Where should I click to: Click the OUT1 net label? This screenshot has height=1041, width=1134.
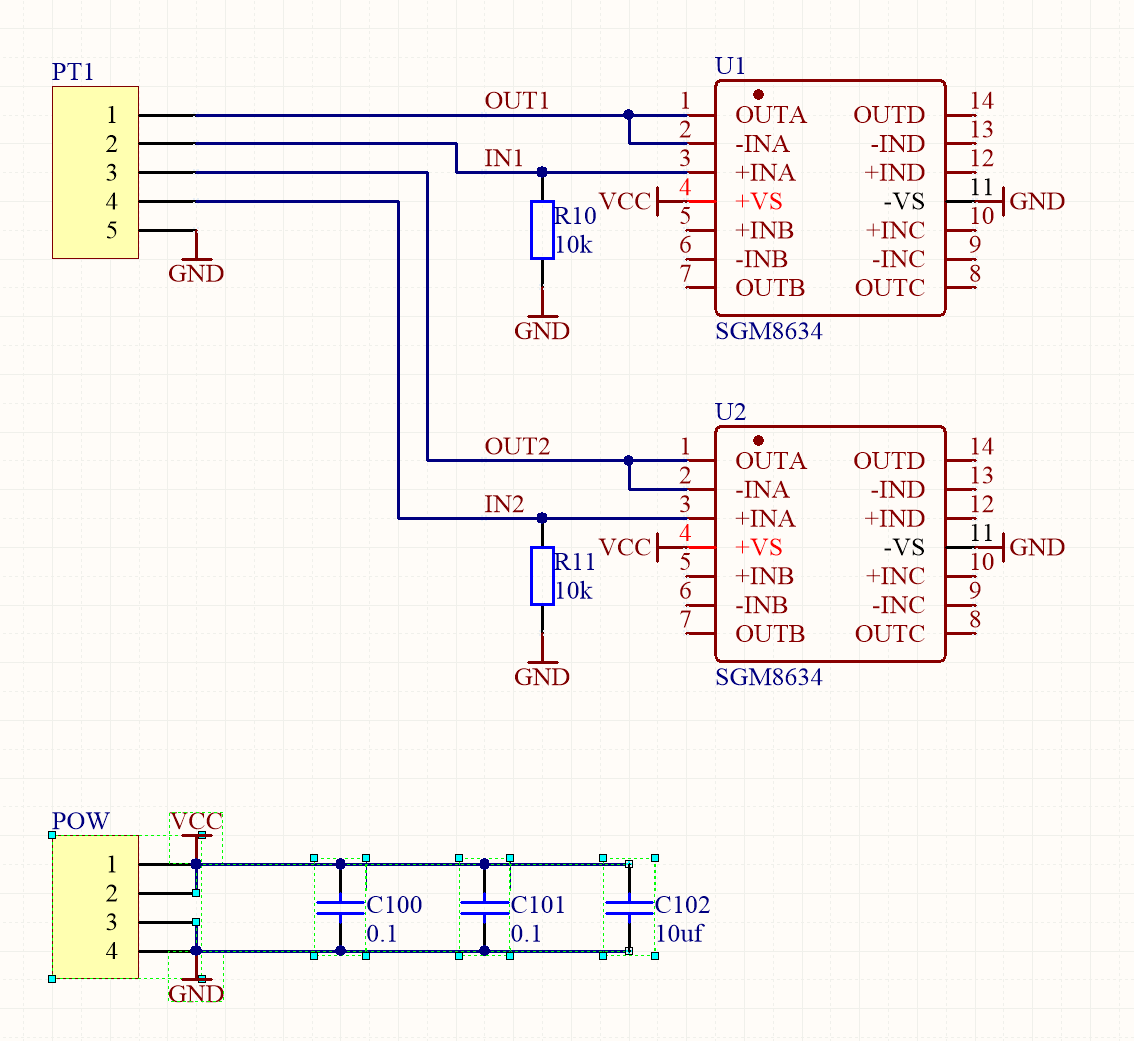(517, 101)
